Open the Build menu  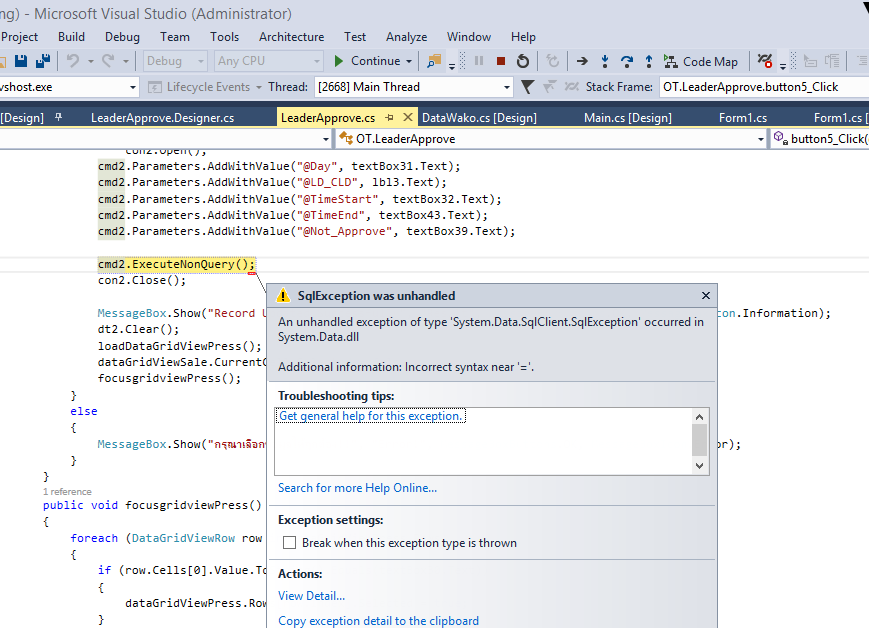71,37
